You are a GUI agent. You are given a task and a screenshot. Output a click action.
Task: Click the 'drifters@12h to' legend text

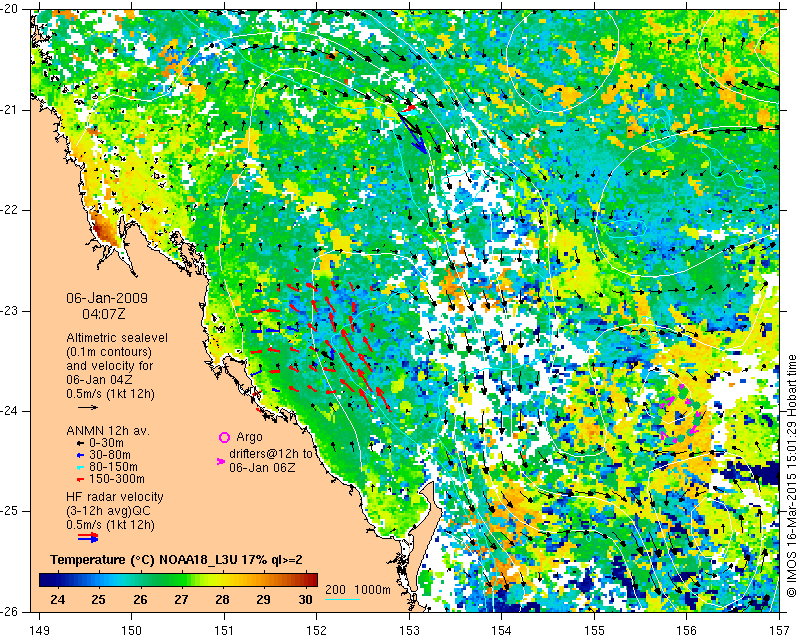click(x=270, y=454)
